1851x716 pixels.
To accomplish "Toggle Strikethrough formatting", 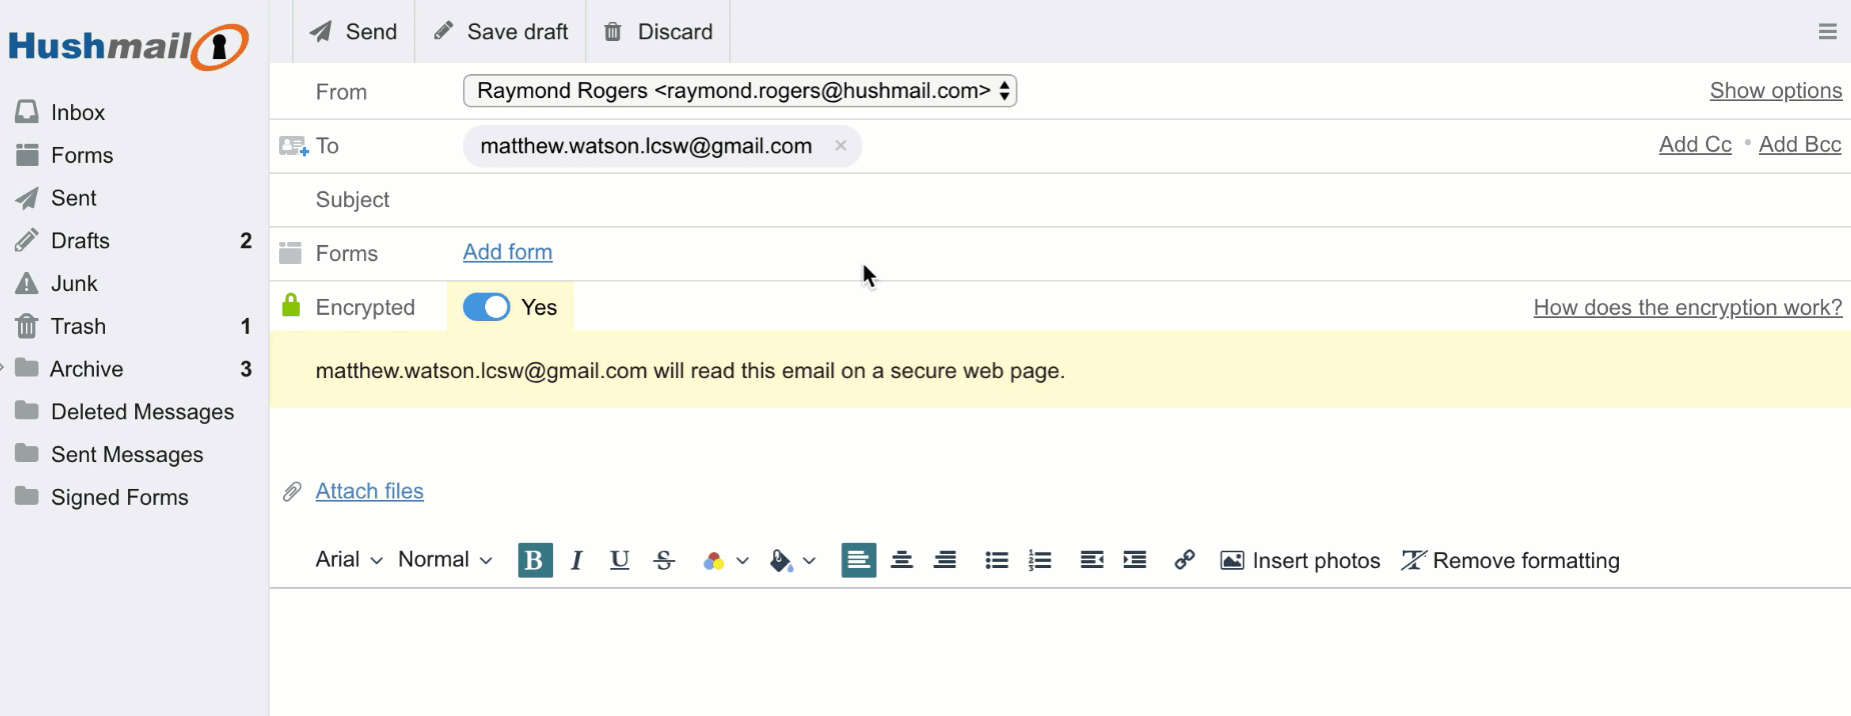I will pos(664,560).
